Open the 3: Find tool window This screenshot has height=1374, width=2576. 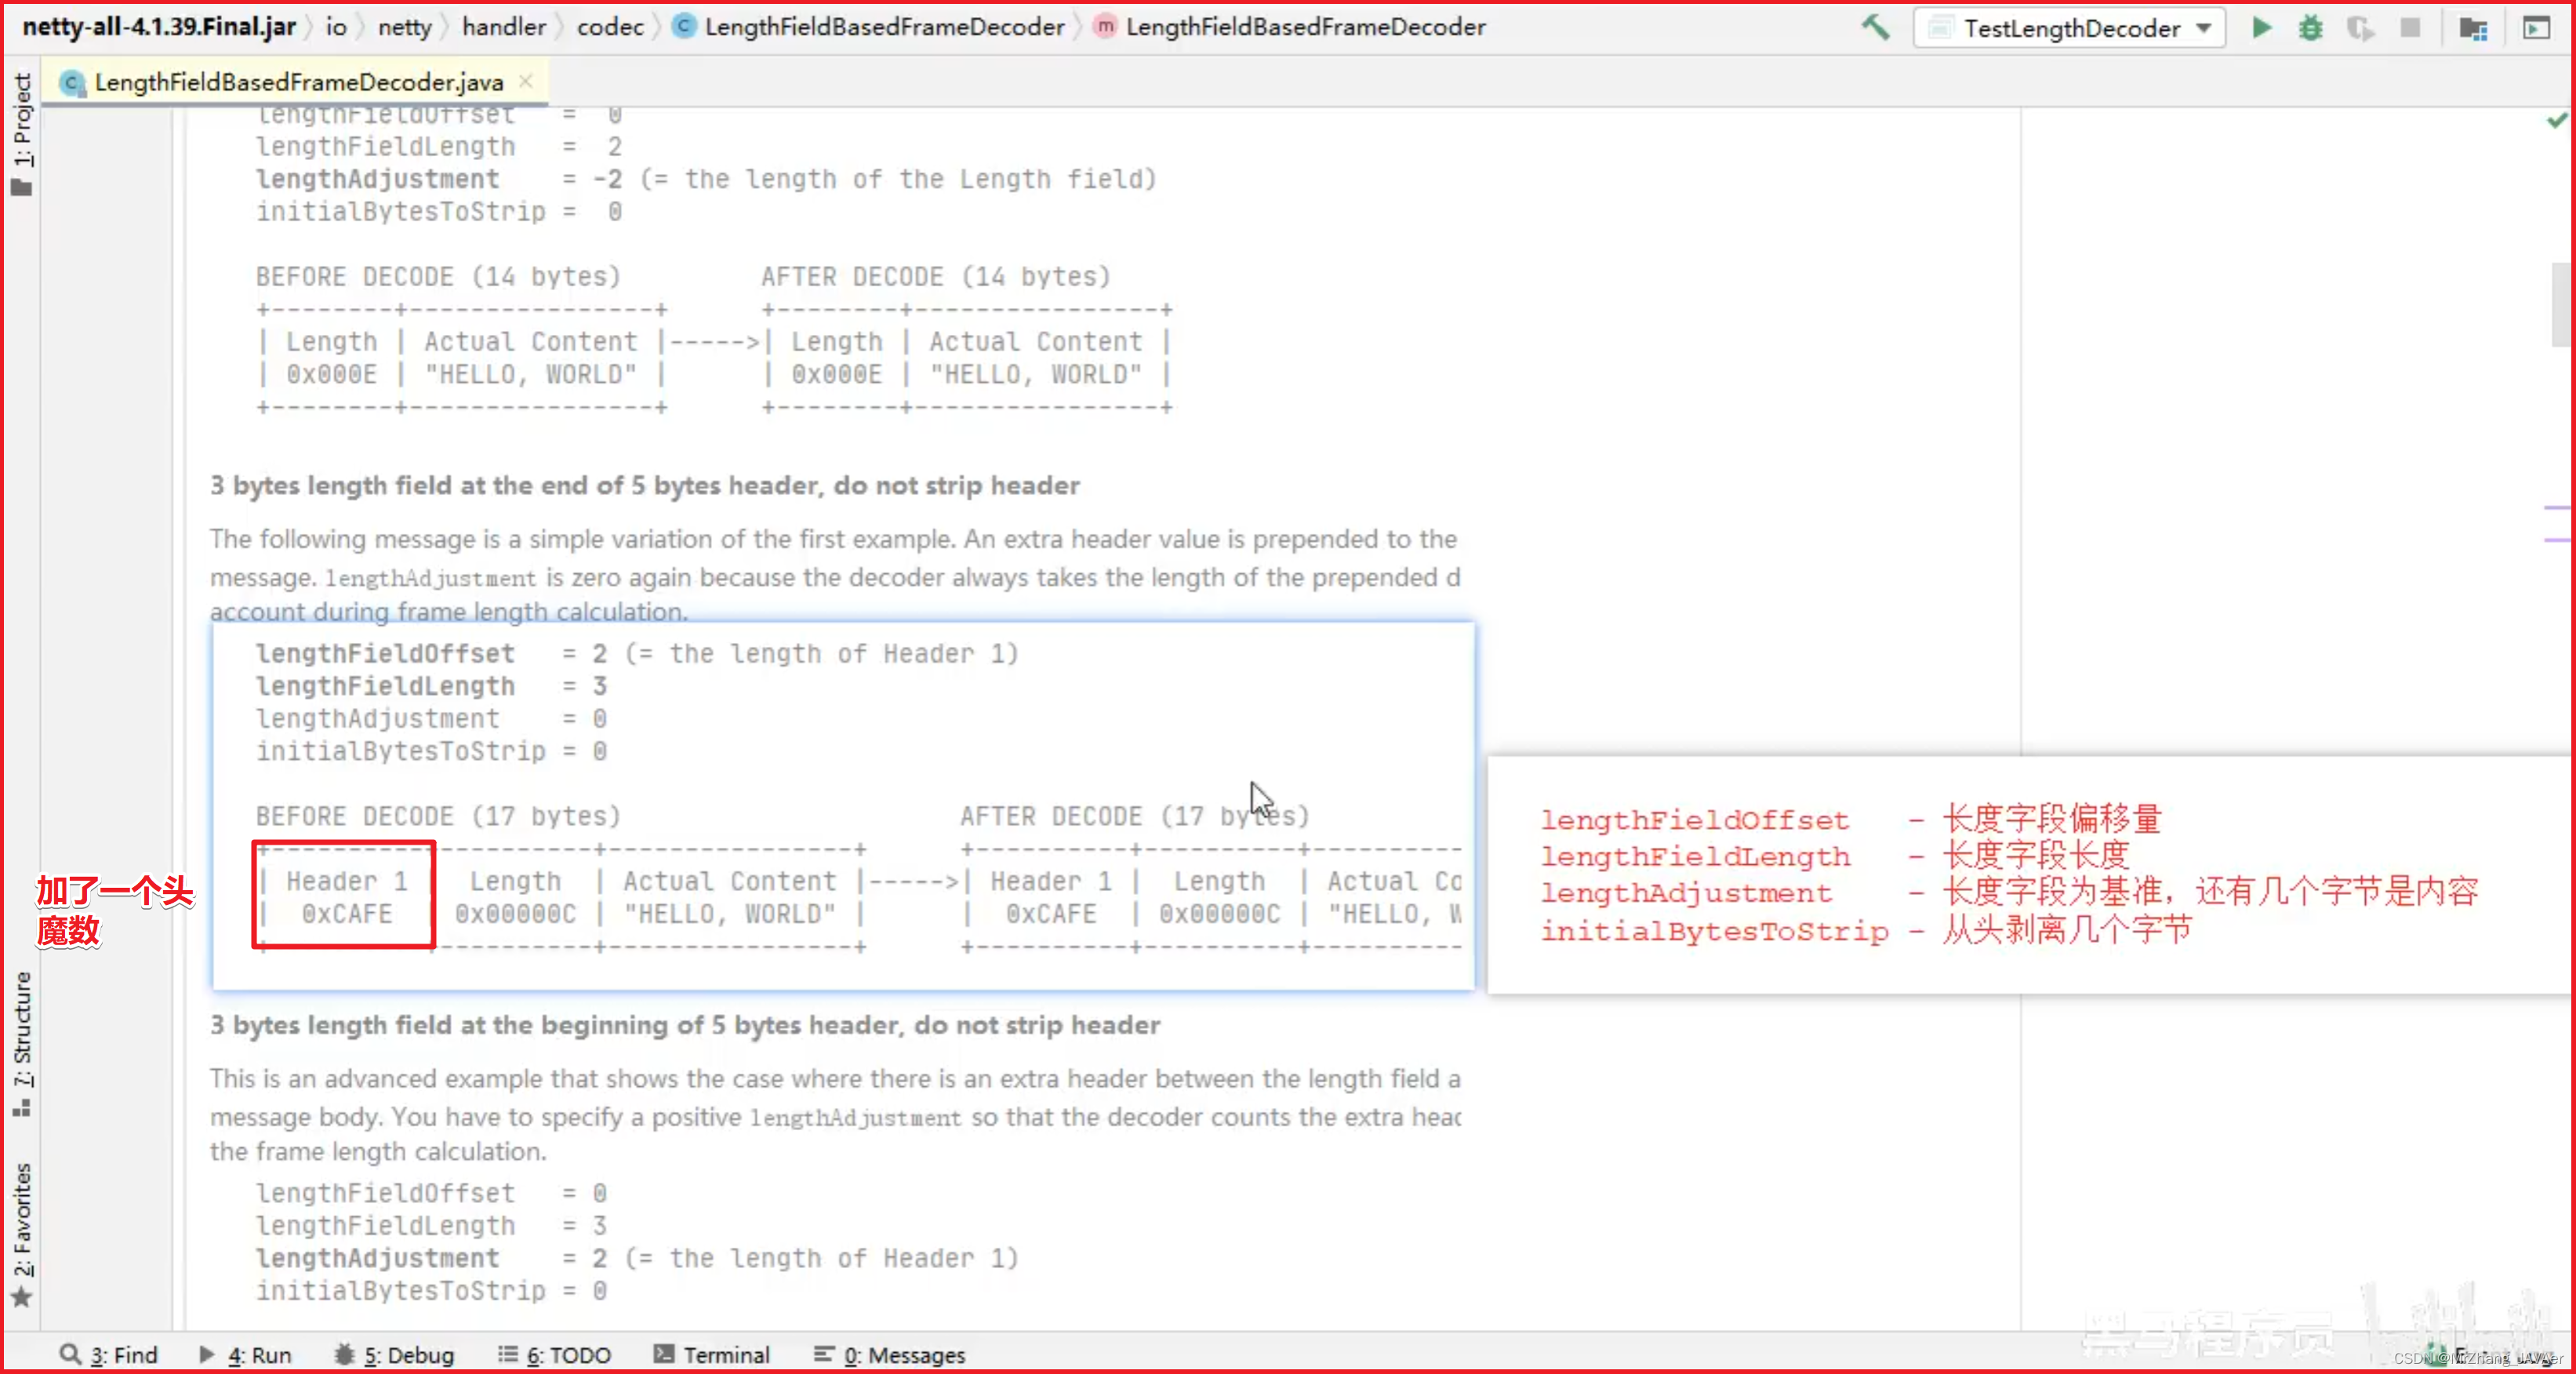109,1354
